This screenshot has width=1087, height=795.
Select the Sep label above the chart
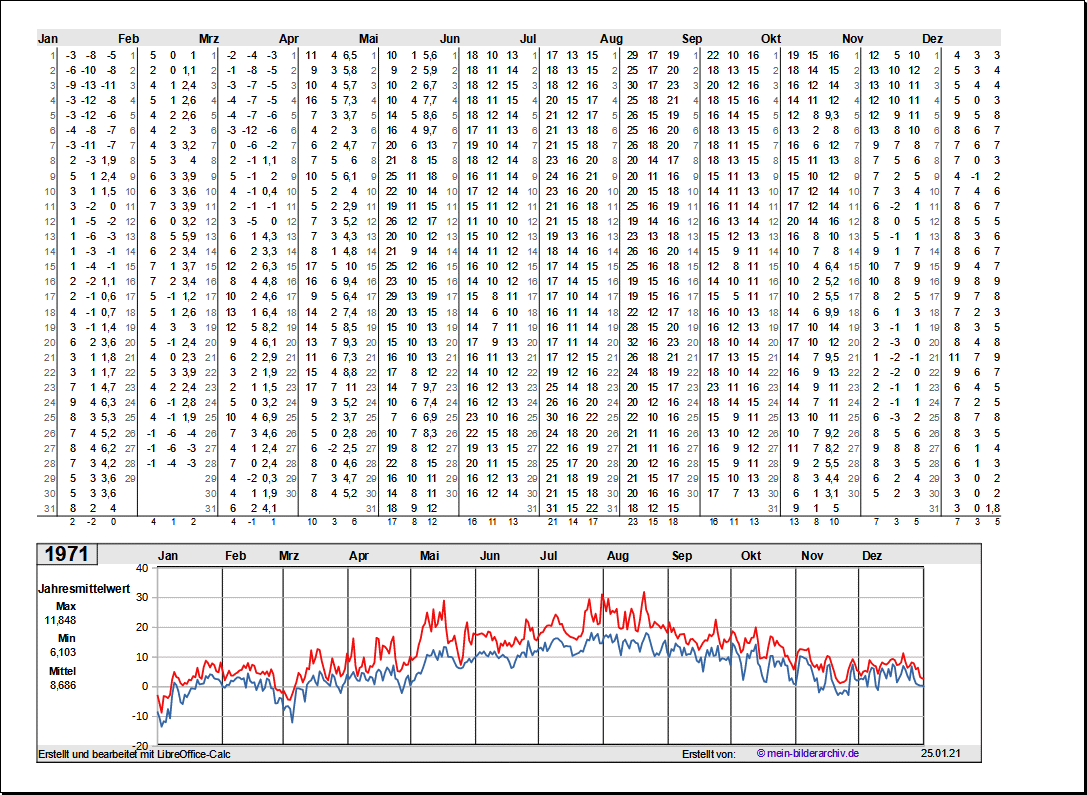click(x=681, y=556)
